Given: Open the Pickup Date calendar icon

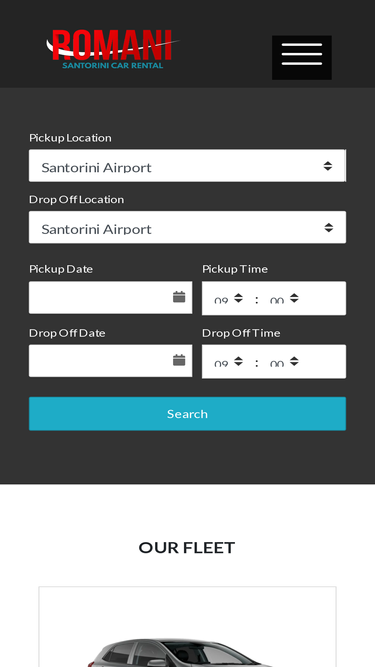Looking at the screenshot, I should (x=179, y=297).
